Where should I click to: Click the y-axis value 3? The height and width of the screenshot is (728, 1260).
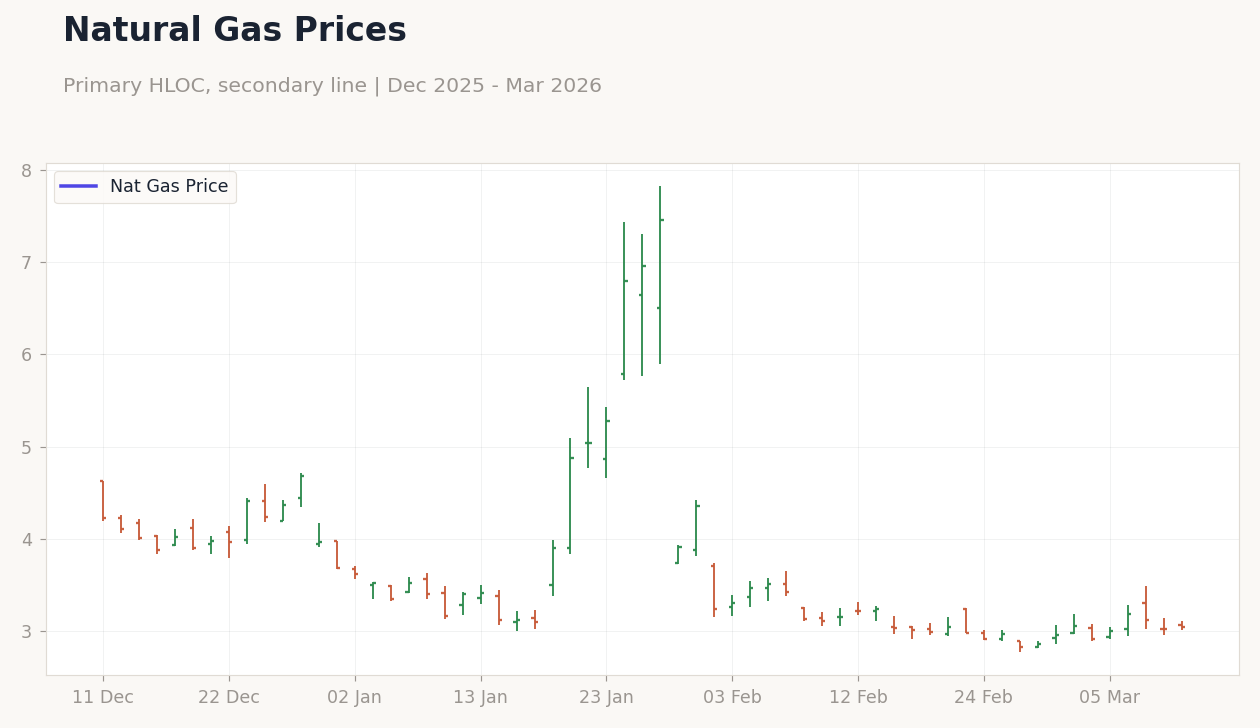(27, 632)
